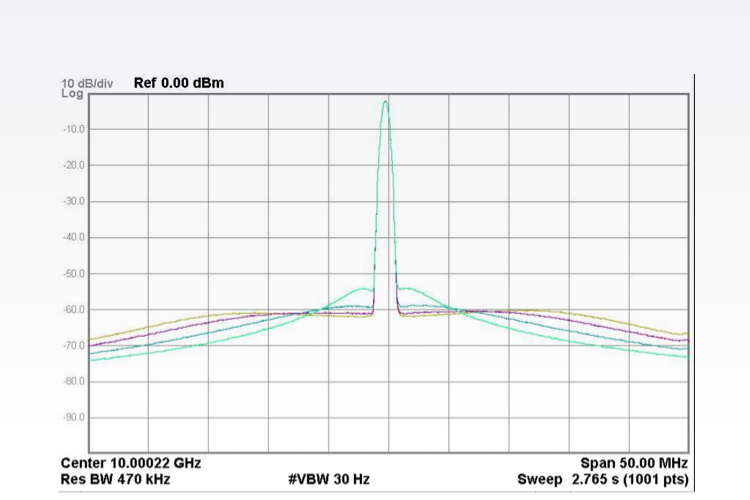750x500 pixels.
Task: Click the yellow trace at the left edge
Action: tap(93, 339)
